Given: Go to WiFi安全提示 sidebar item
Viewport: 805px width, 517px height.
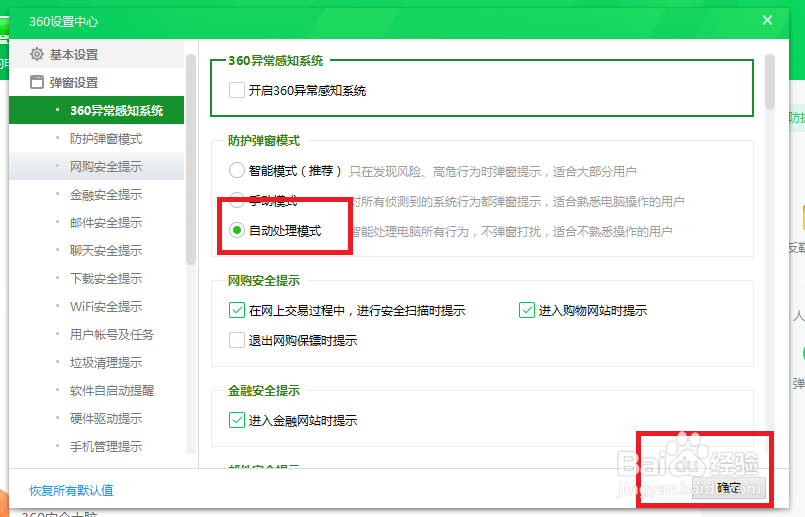Looking at the screenshot, I should [96, 307].
